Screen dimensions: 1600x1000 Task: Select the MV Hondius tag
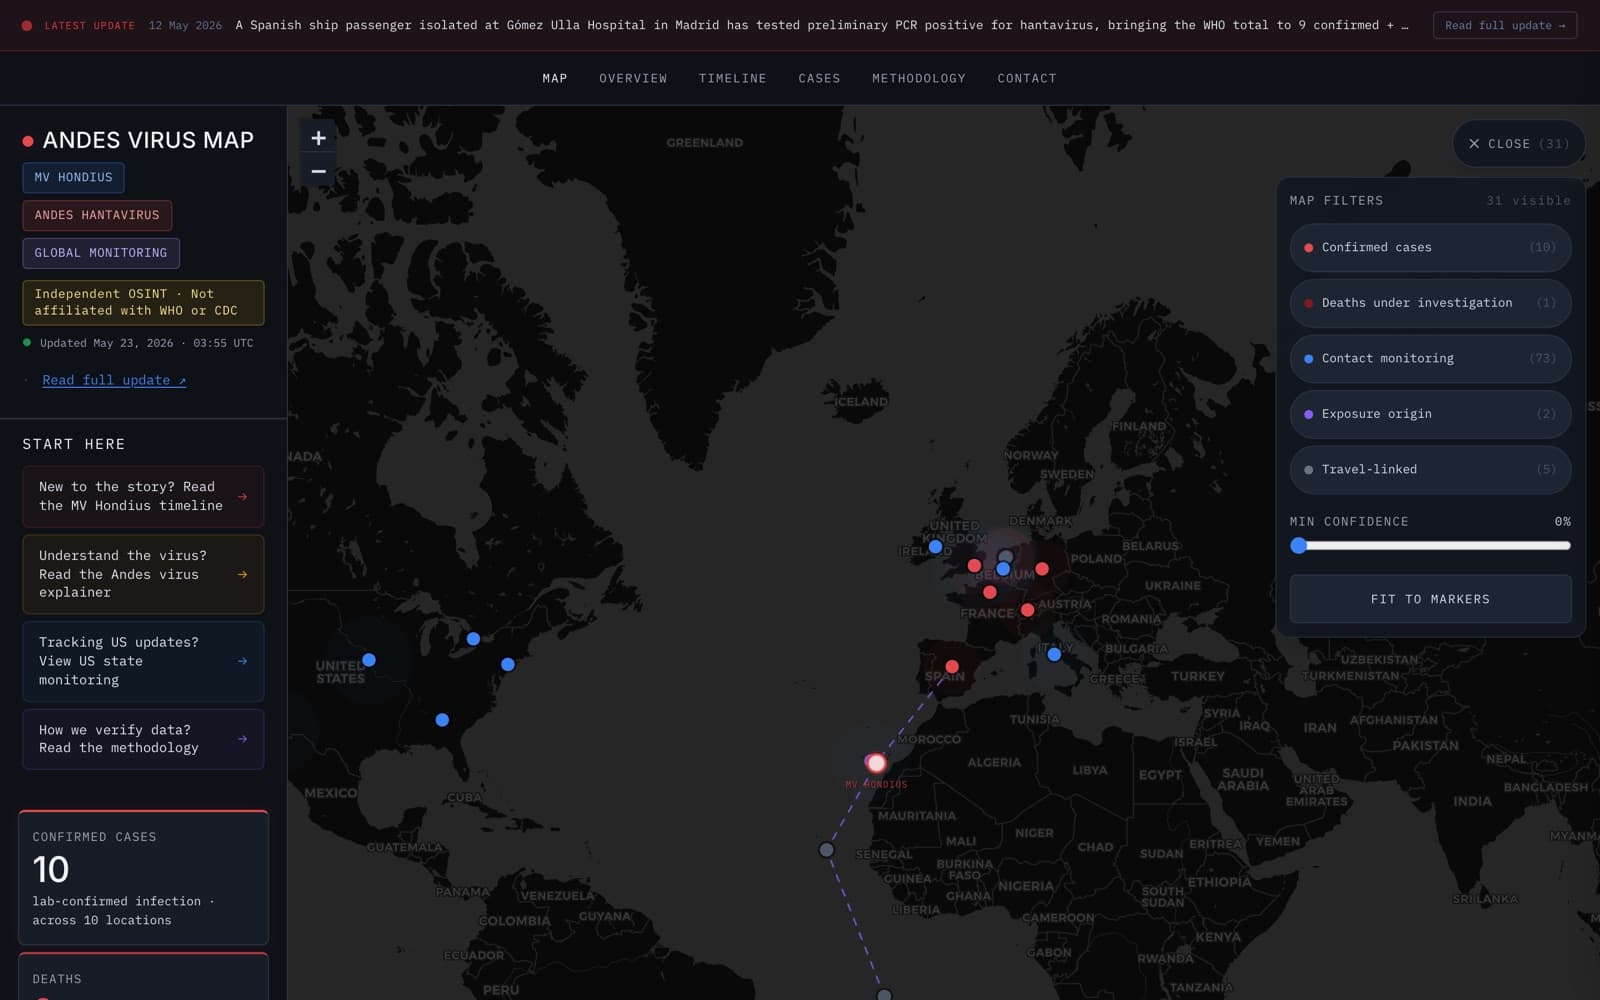click(73, 178)
